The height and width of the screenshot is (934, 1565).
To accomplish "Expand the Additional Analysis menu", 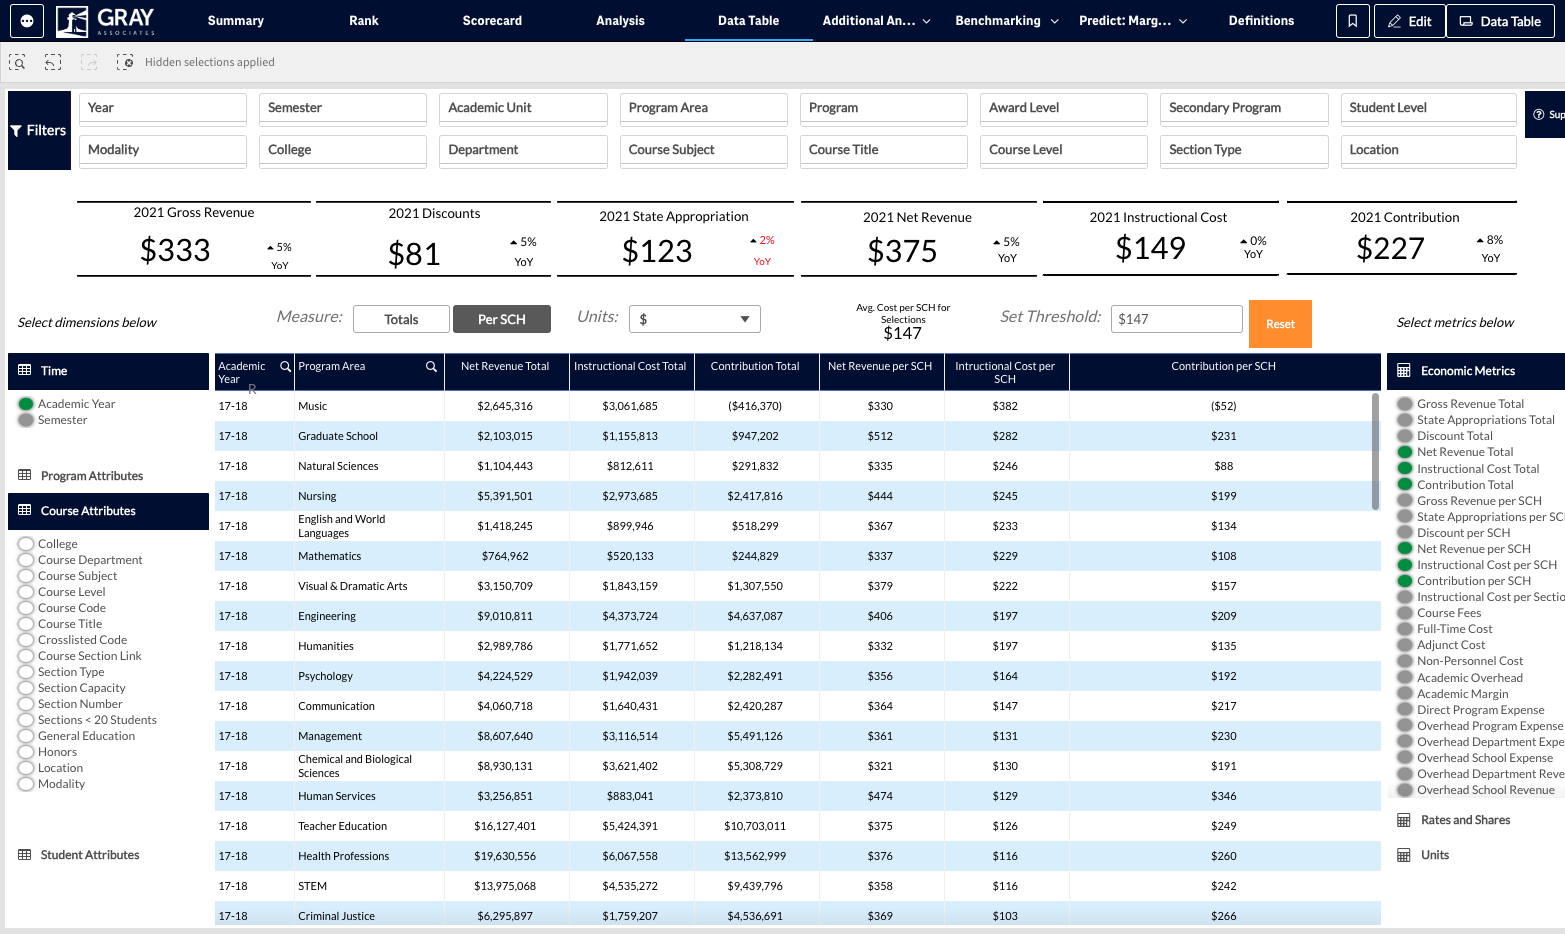I will [877, 21].
